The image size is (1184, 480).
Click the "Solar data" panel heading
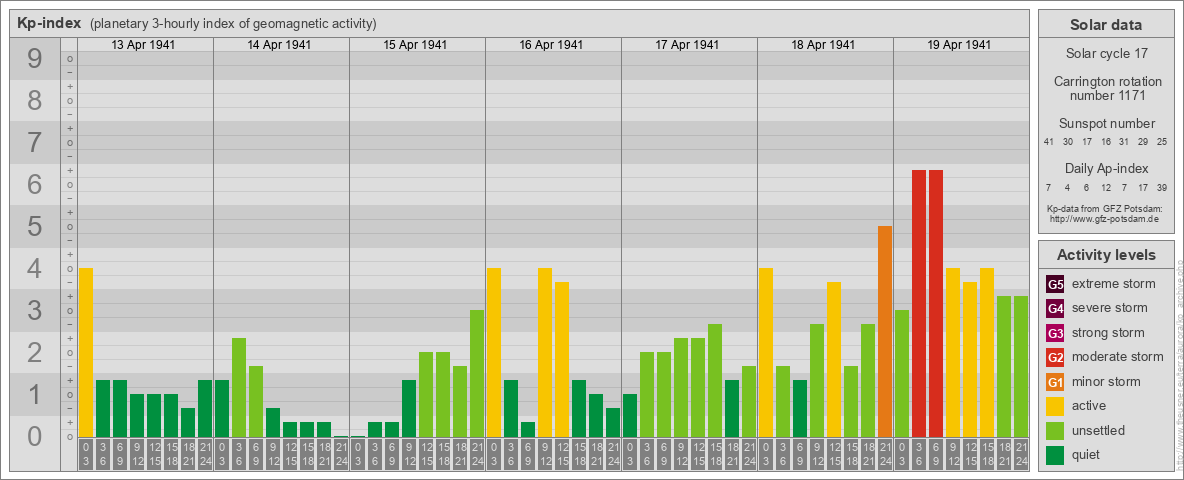point(1105,25)
